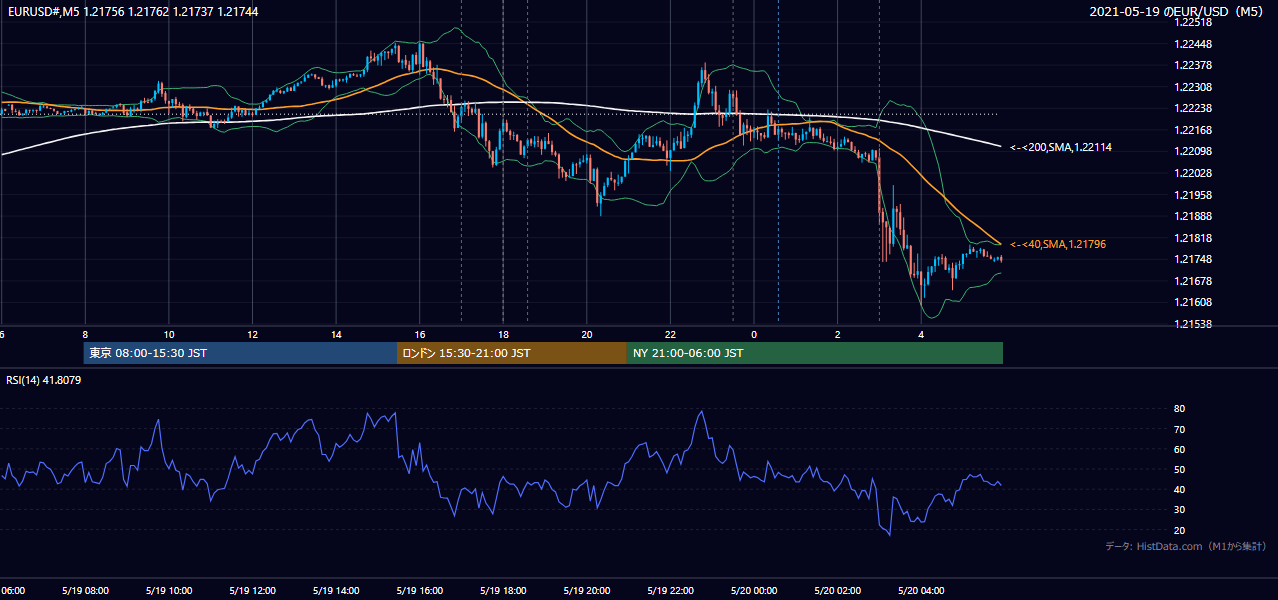Image resolution: width=1278 pixels, height=600 pixels.
Task: Click price axis value 1.21748
Action: (x=1194, y=259)
